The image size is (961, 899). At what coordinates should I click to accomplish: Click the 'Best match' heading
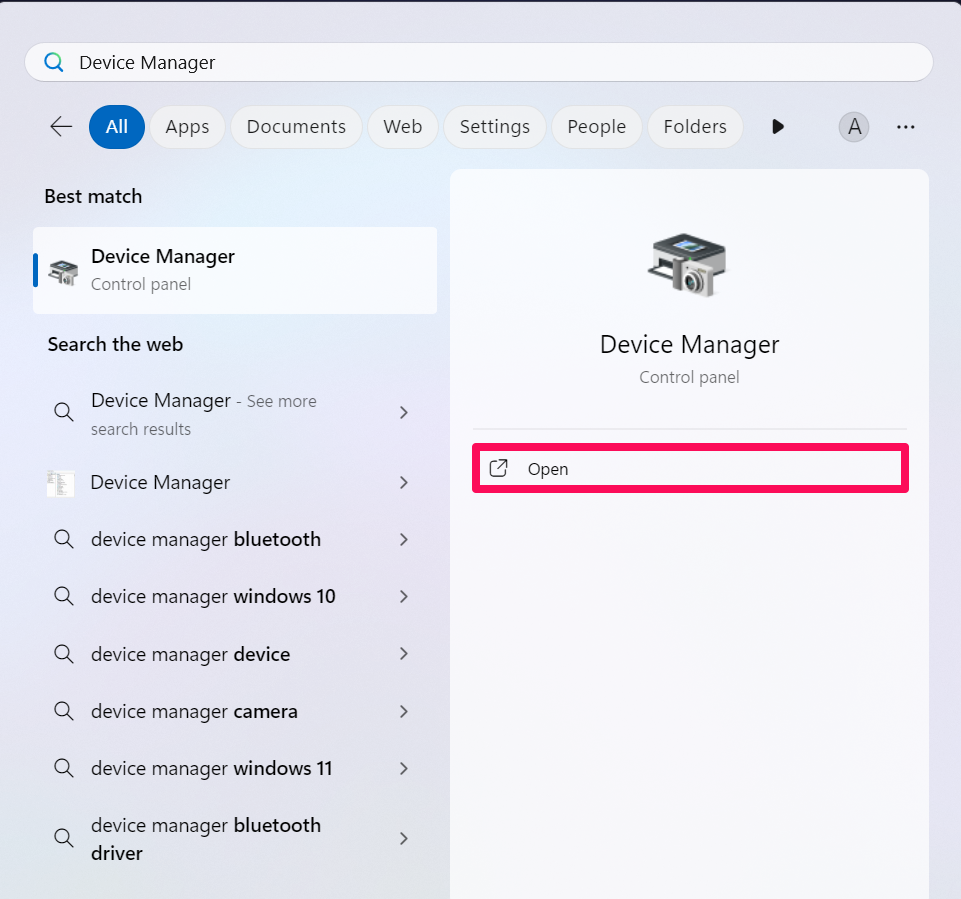tap(93, 196)
